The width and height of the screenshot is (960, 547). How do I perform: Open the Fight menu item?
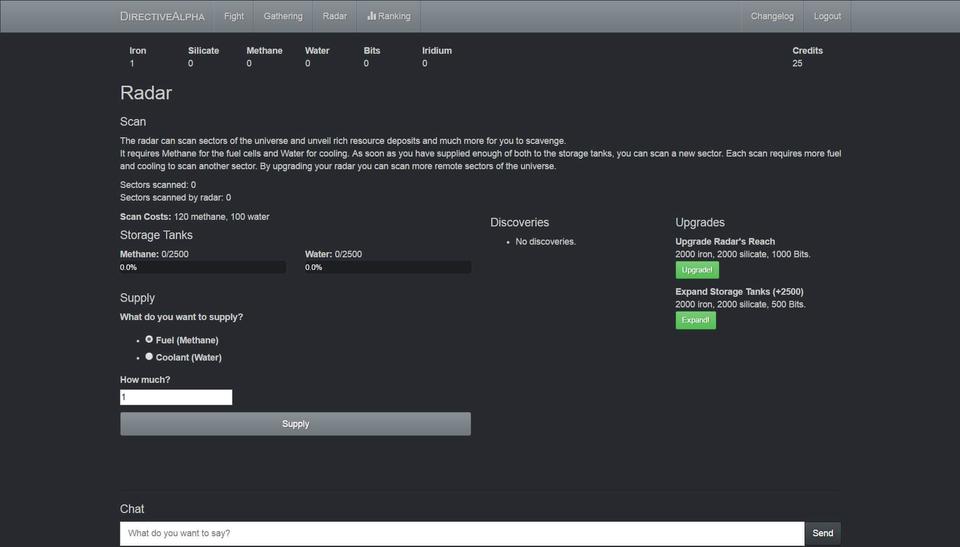[x=234, y=16]
